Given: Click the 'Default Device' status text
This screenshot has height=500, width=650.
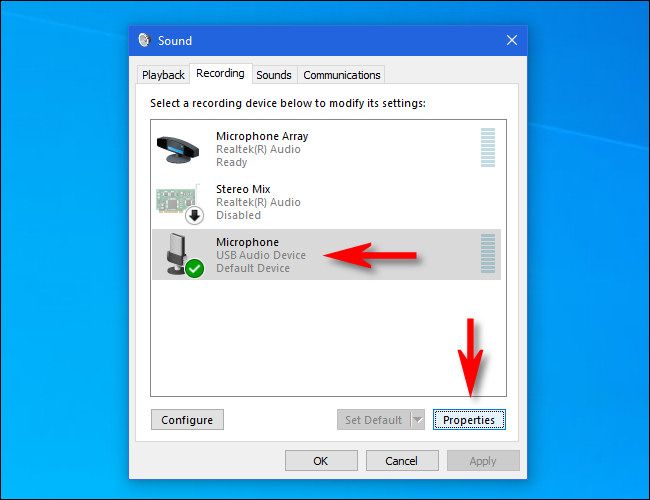Looking at the screenshot, I should (253, 268).
